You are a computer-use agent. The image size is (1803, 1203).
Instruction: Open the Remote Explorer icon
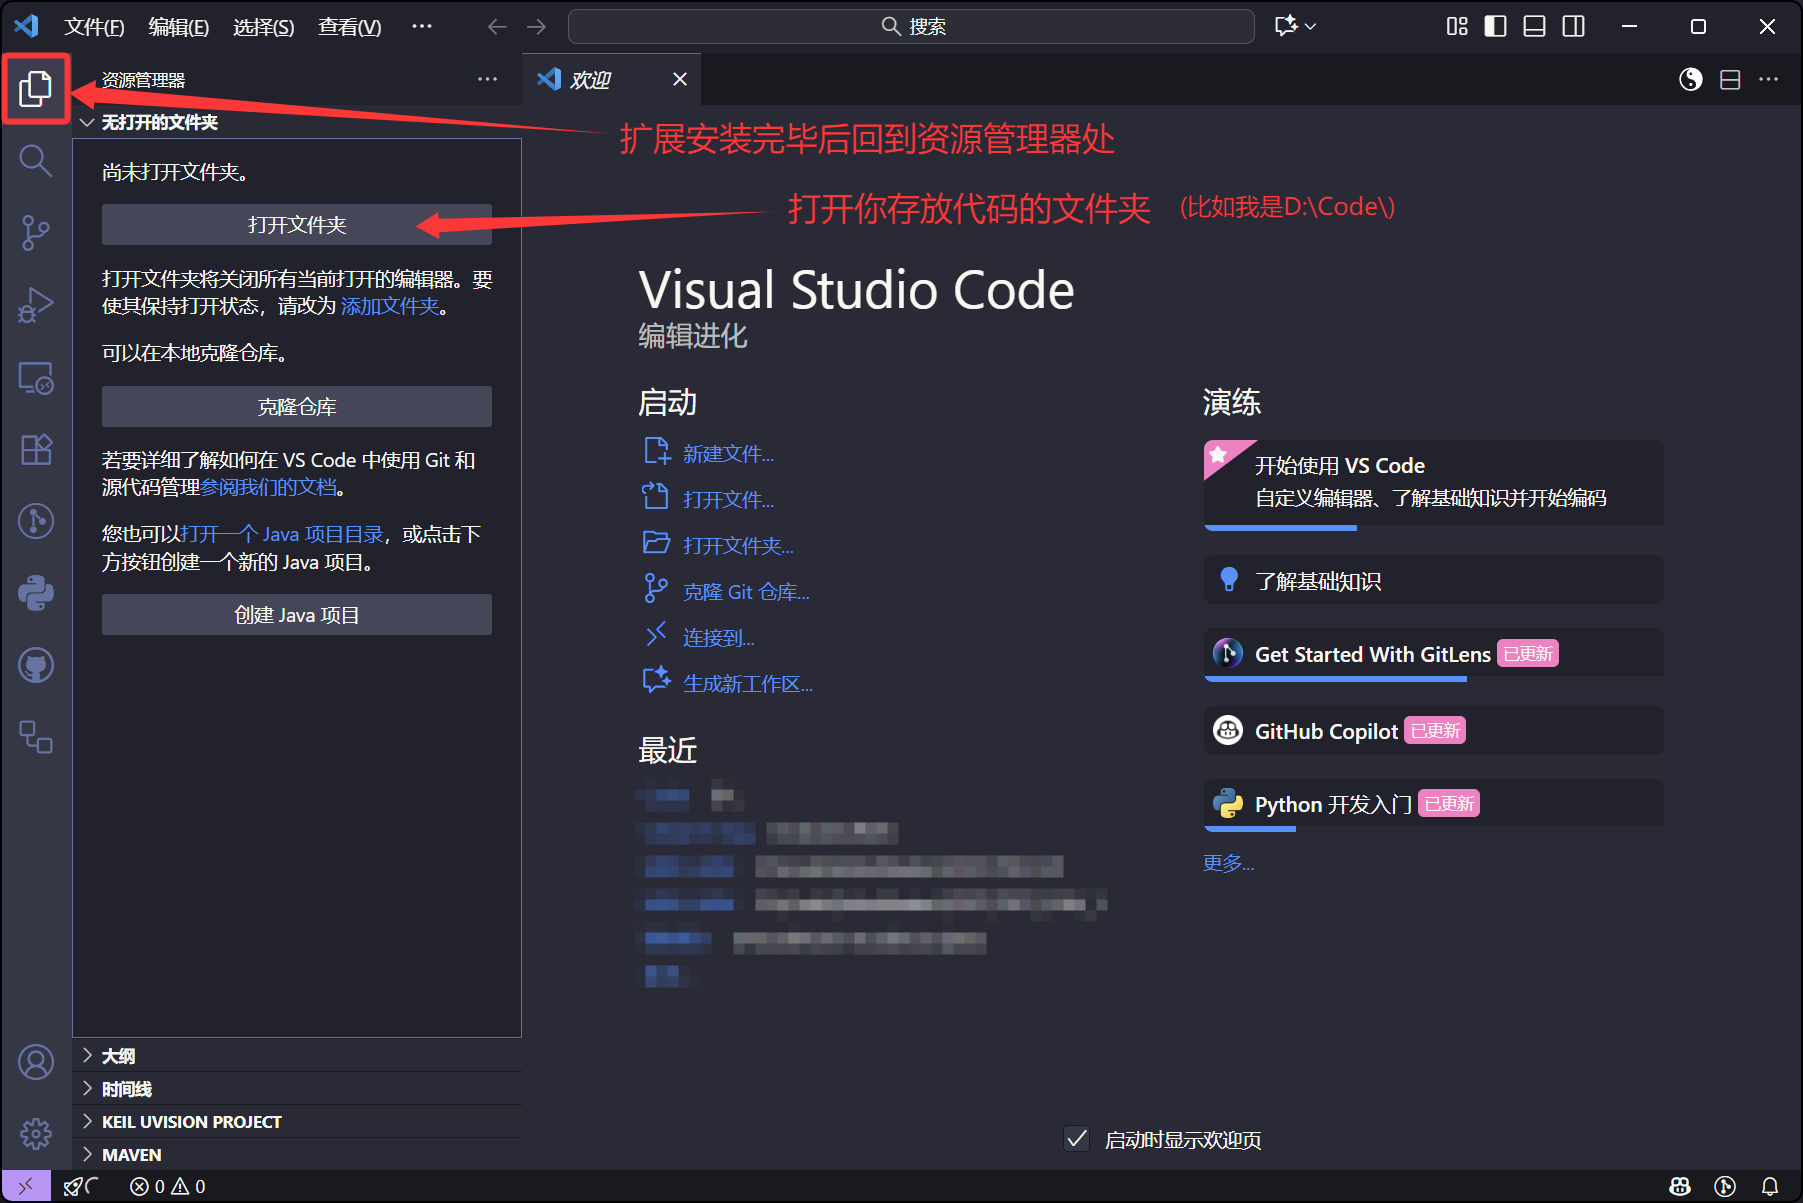pos(36,378)
